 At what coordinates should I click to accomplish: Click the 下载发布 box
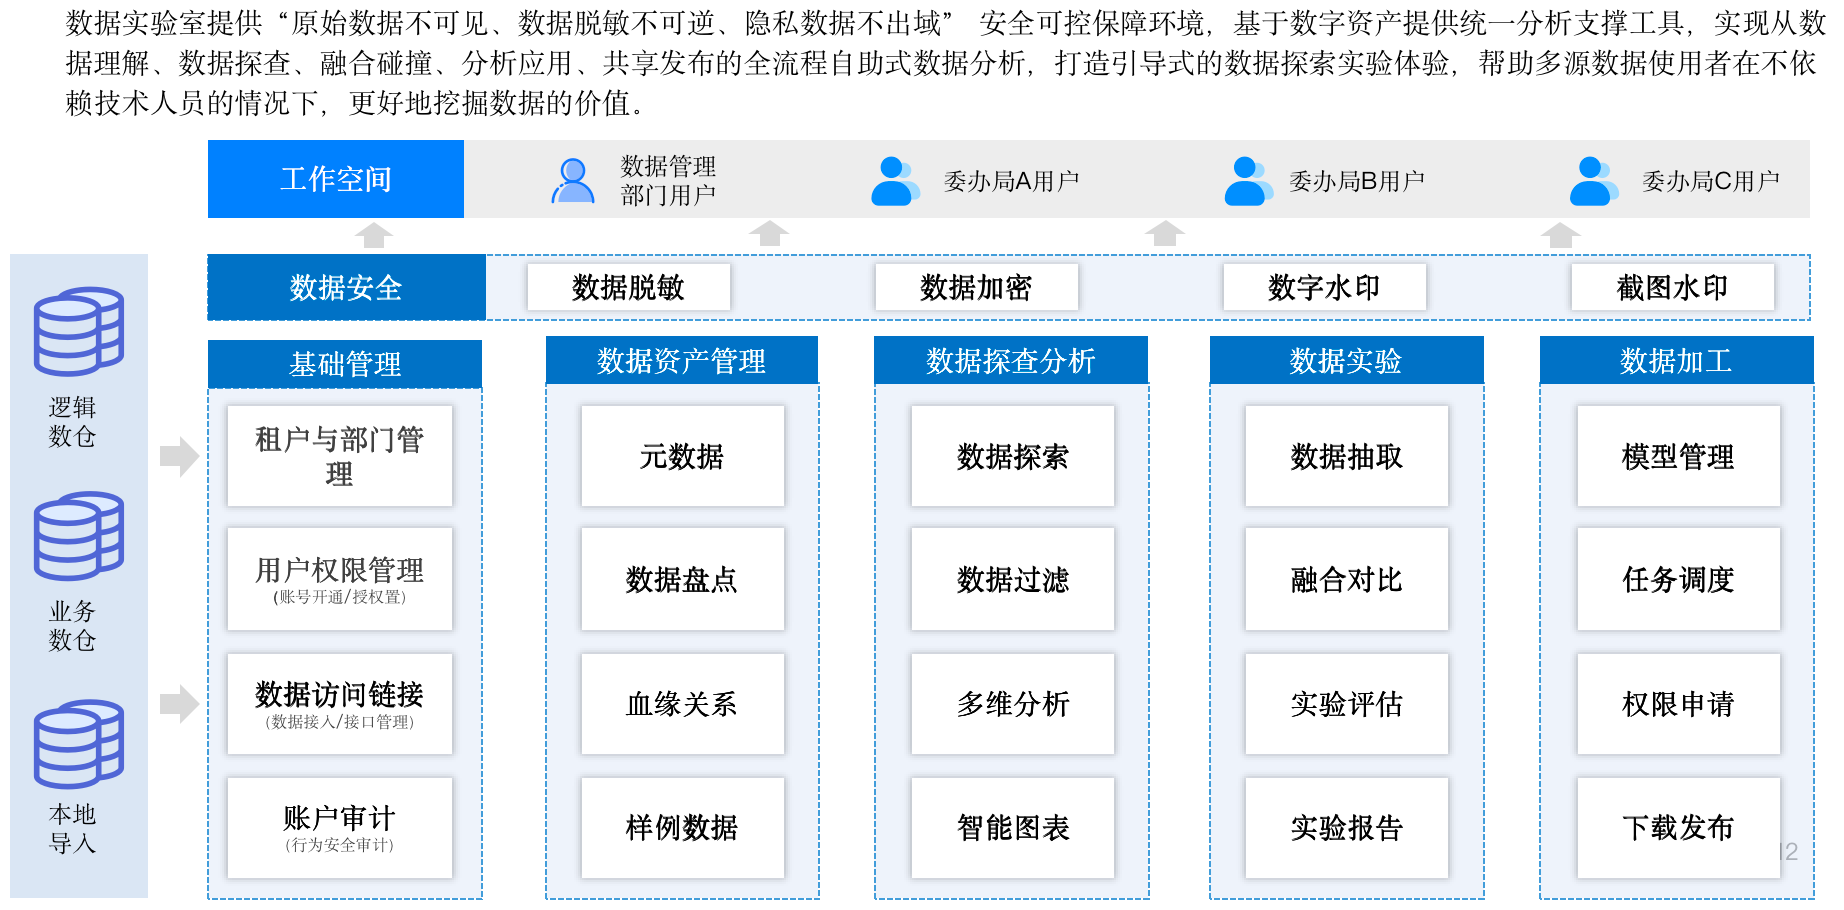(1678, 828)
